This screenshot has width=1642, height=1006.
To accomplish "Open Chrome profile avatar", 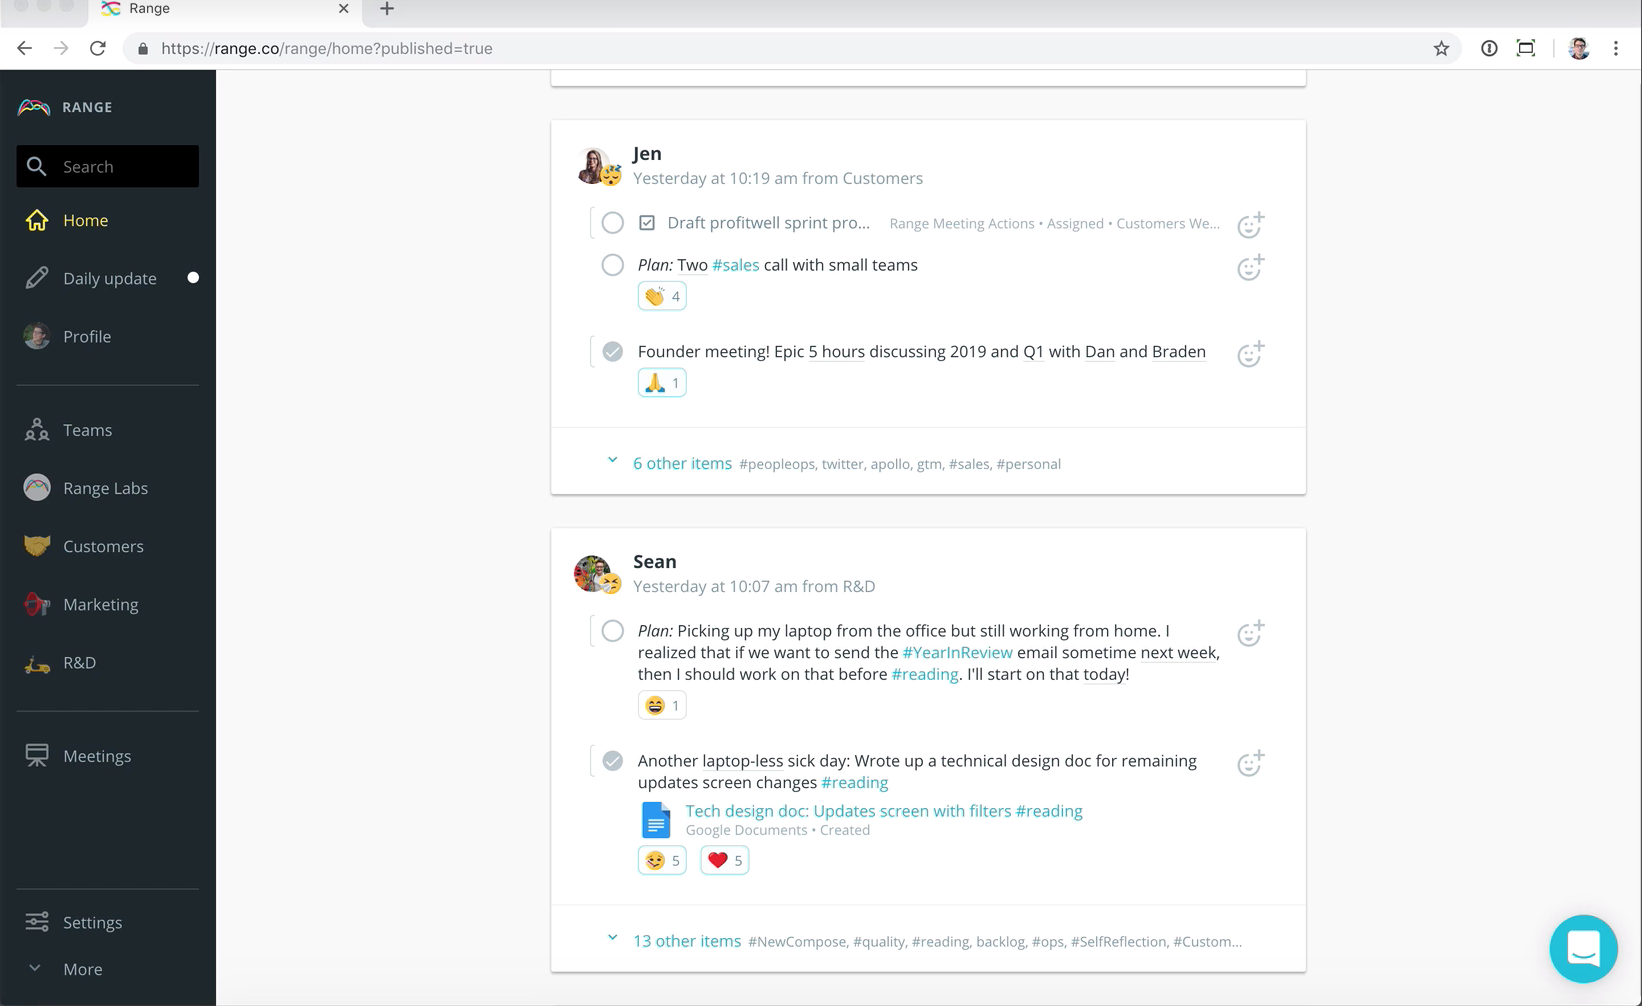I will pos(1579,48).
